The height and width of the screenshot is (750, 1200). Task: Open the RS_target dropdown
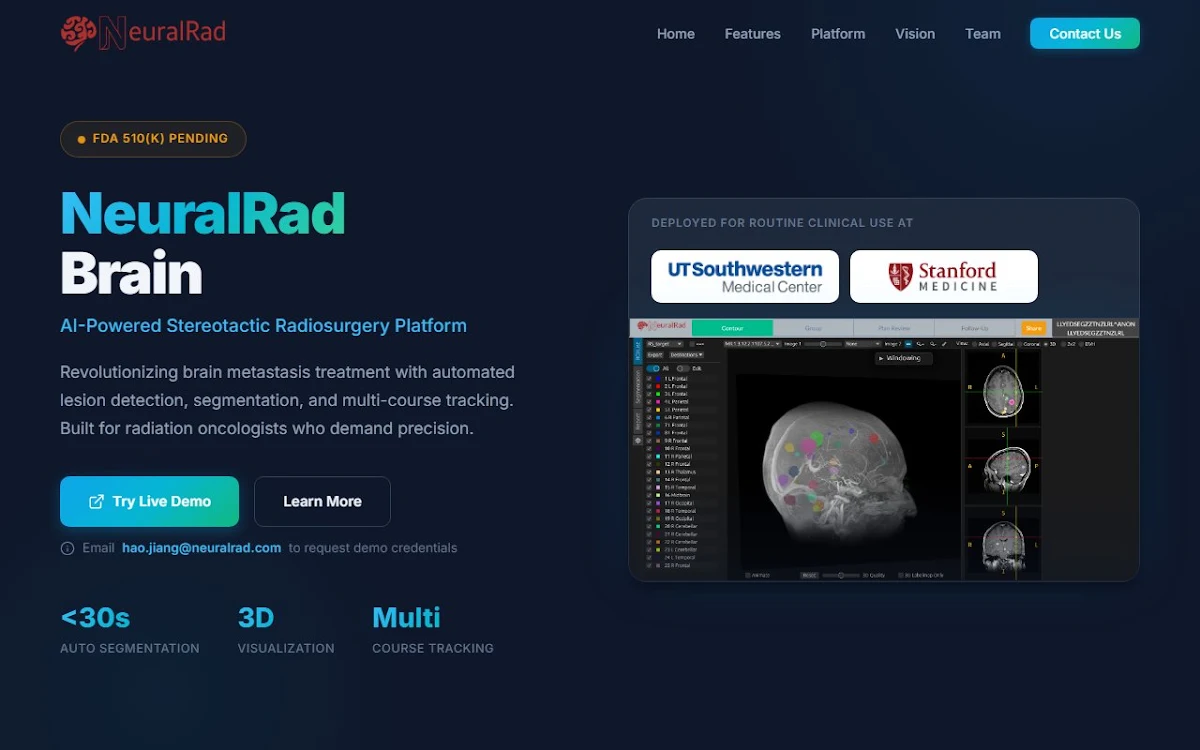click(x=665, y=344)
